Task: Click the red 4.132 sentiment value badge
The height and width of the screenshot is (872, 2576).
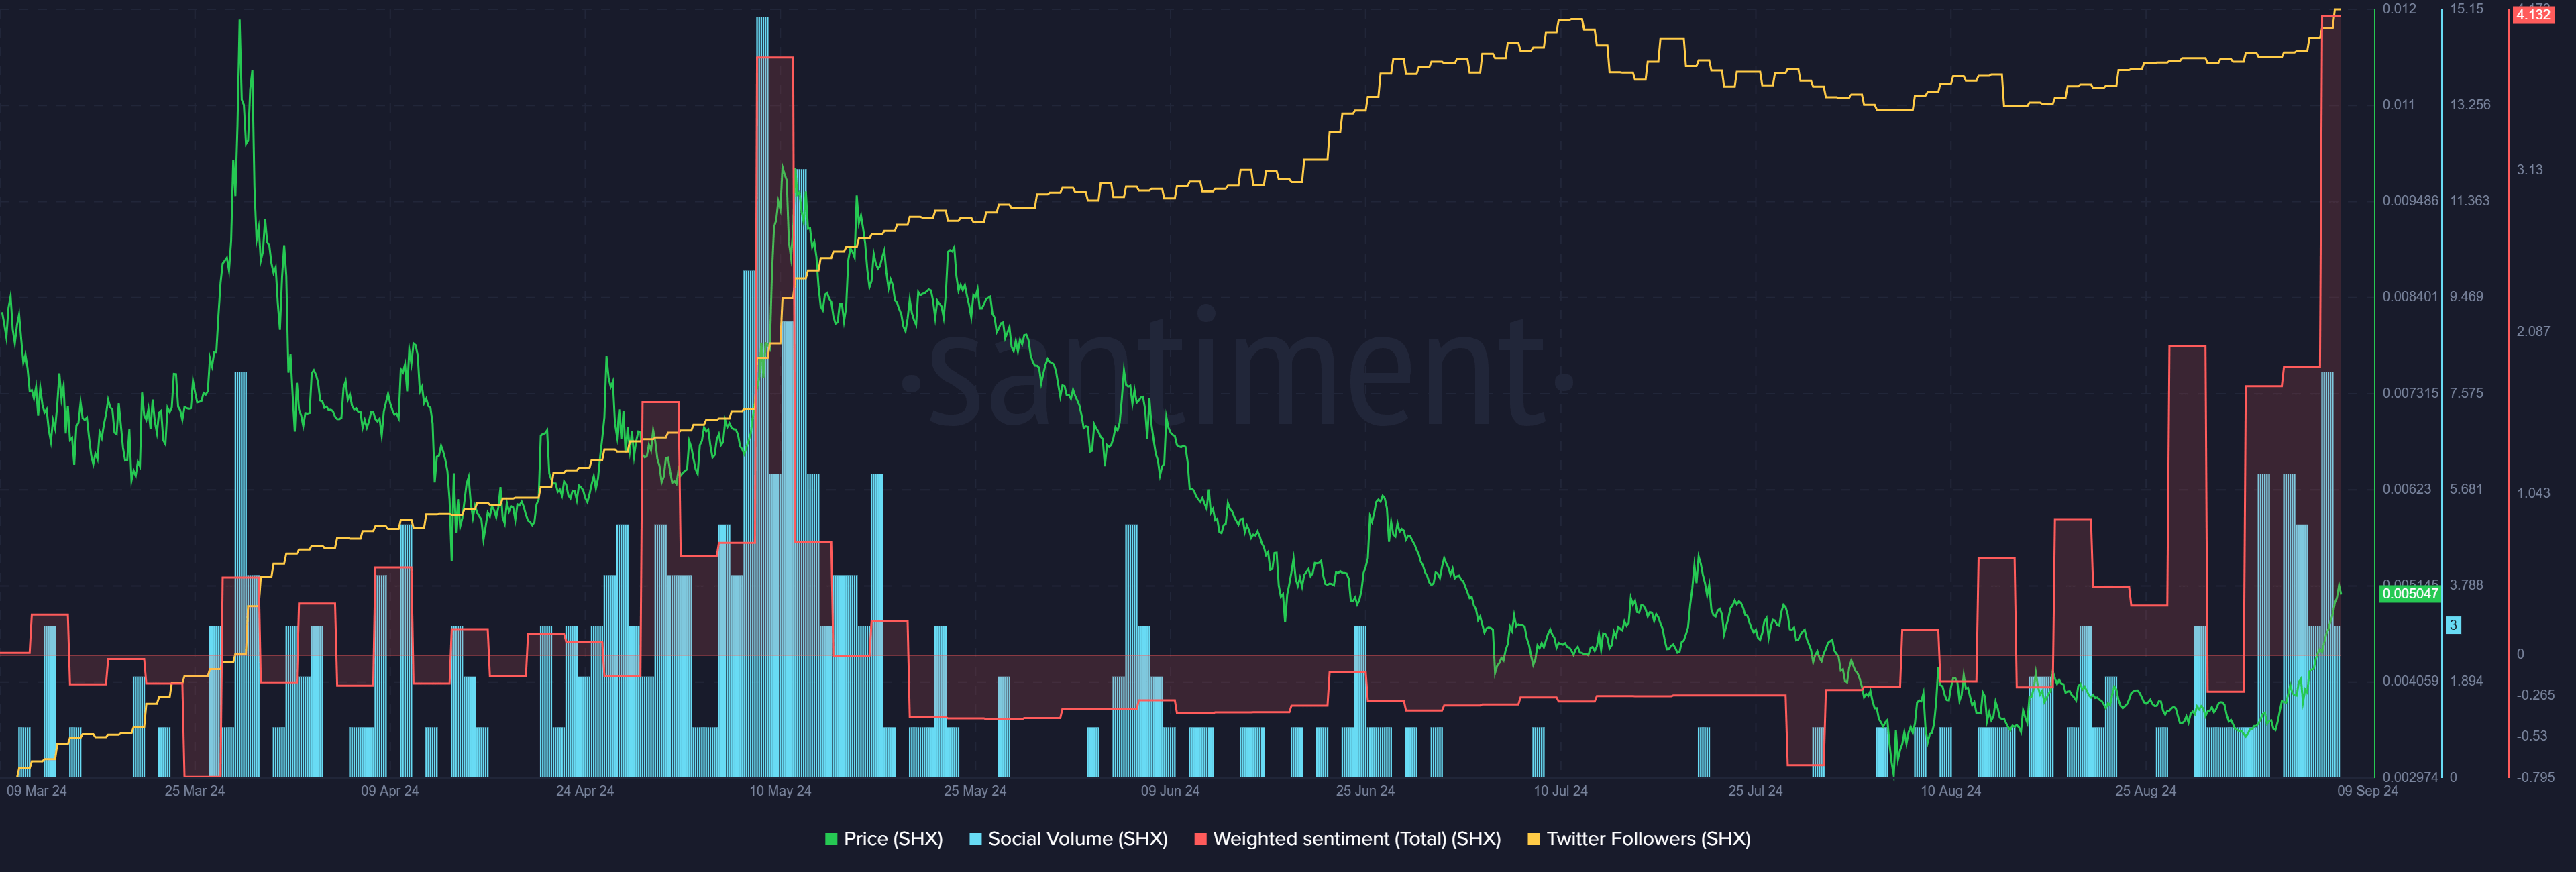Action: 2532,14
